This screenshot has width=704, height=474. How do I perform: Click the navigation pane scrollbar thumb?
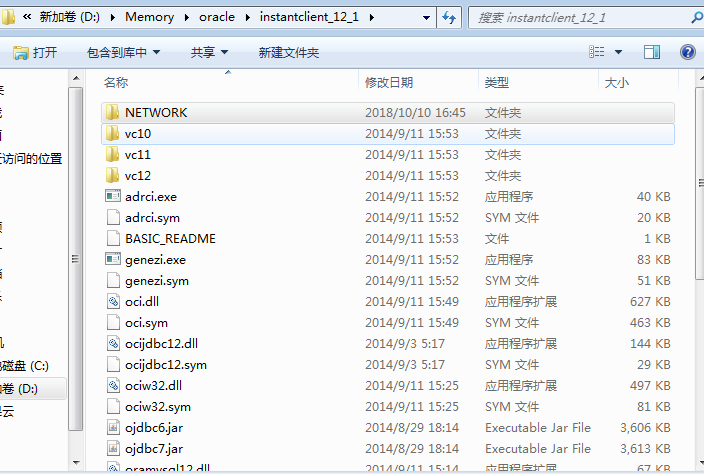[x=75, y=259]
